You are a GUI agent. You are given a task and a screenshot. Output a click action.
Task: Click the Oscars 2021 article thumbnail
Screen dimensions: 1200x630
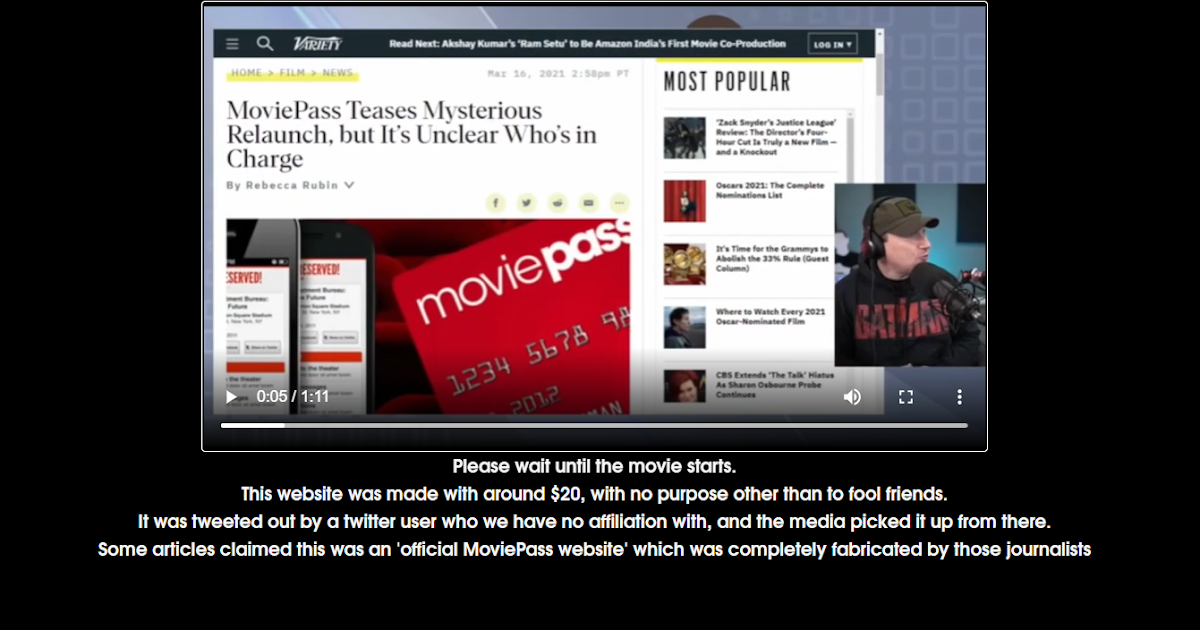tap(685, 201)
